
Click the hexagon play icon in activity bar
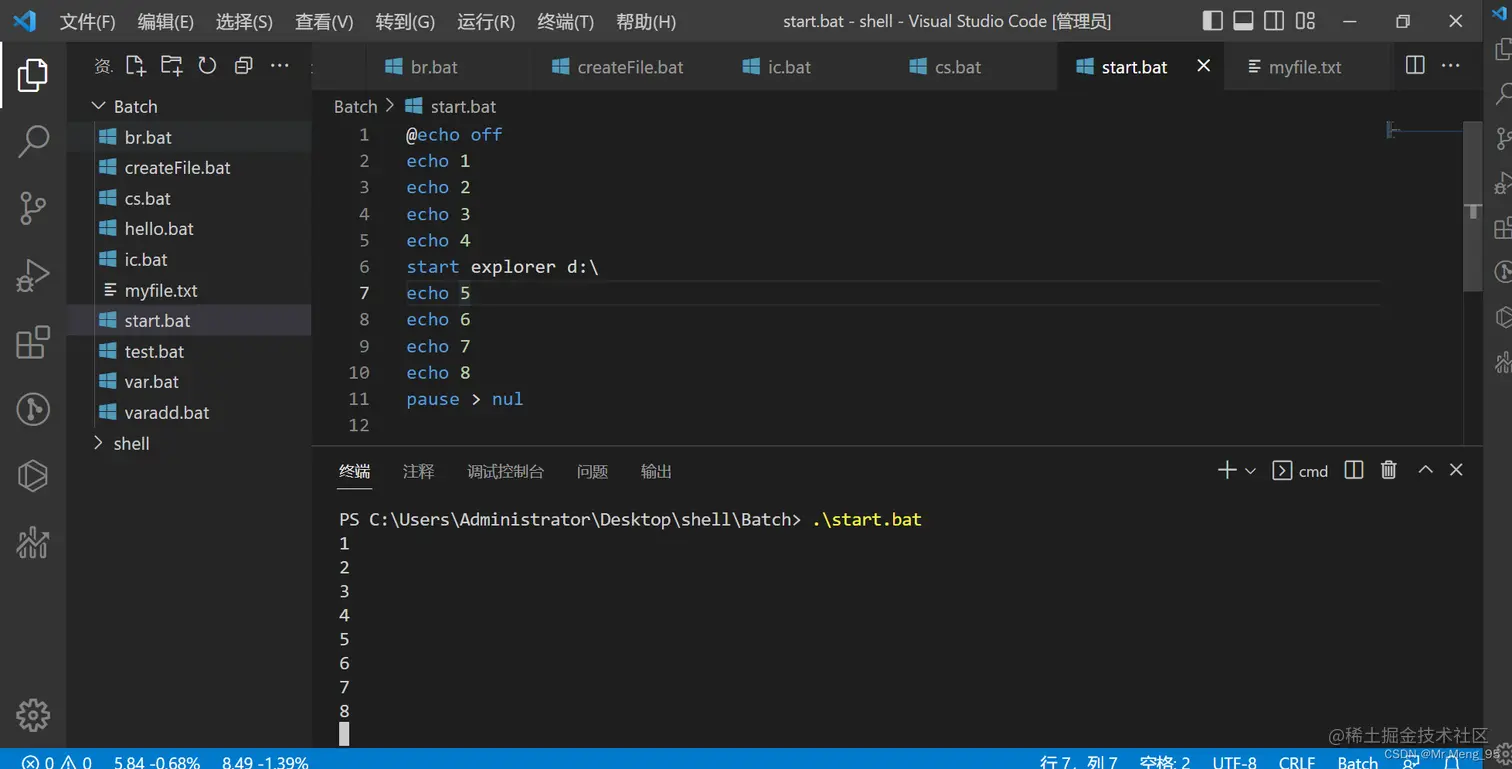pos(32,476)
